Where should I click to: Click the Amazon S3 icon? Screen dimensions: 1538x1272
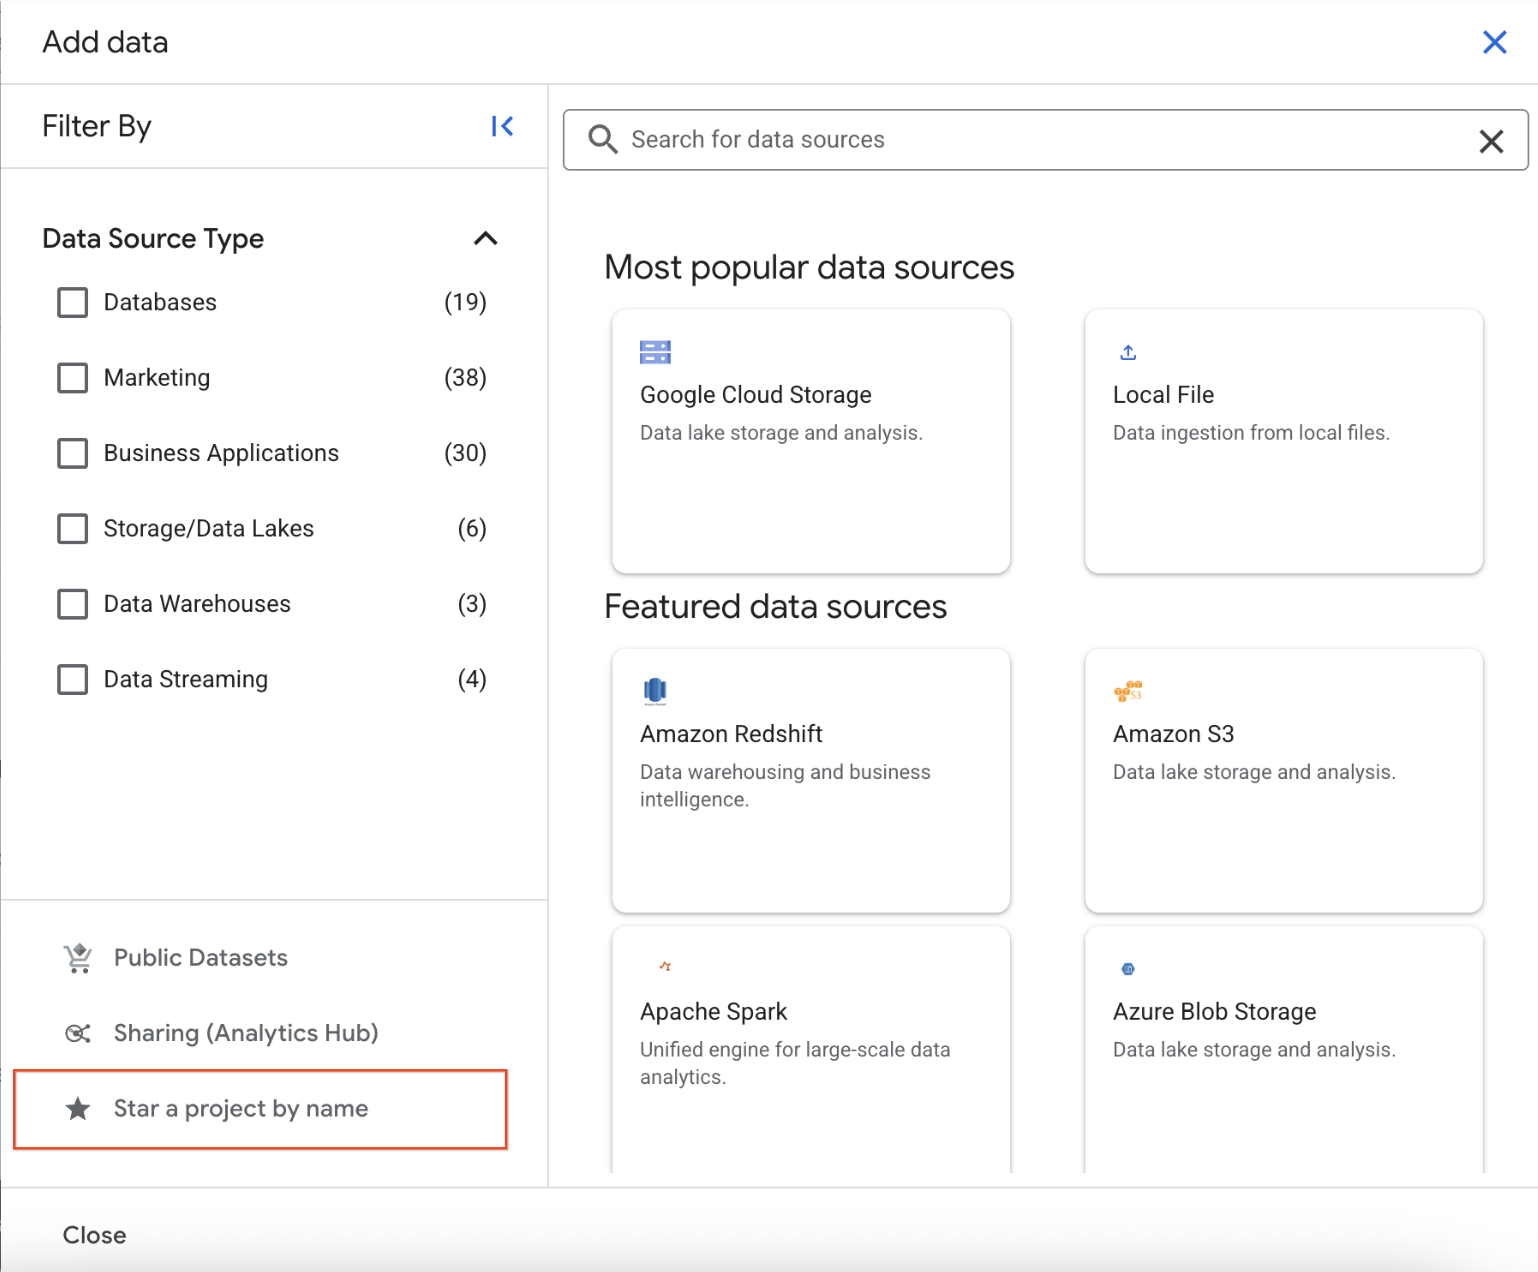point(1128,691)
